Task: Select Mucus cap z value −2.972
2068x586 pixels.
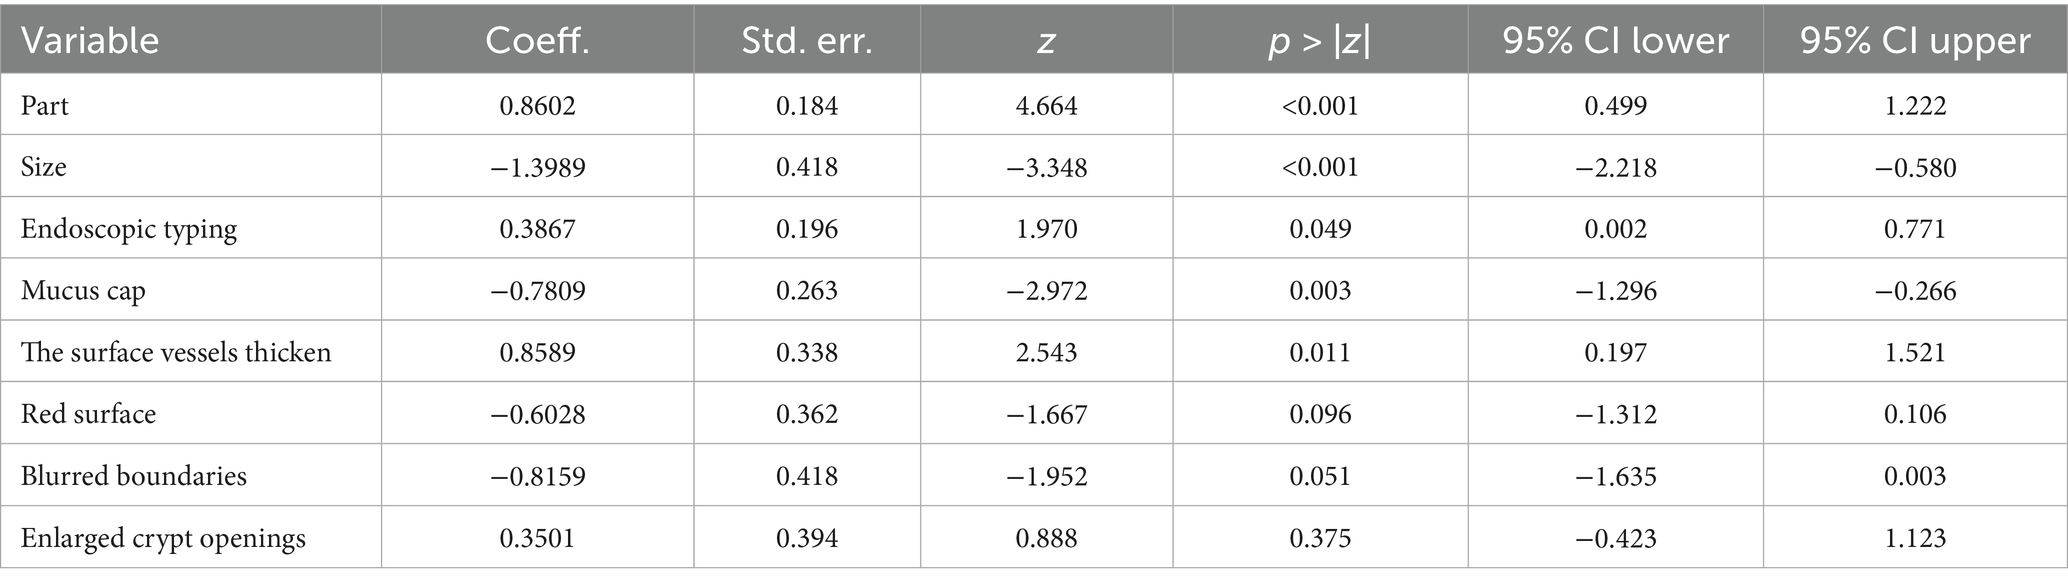Action: click(x=1046, y=291)
